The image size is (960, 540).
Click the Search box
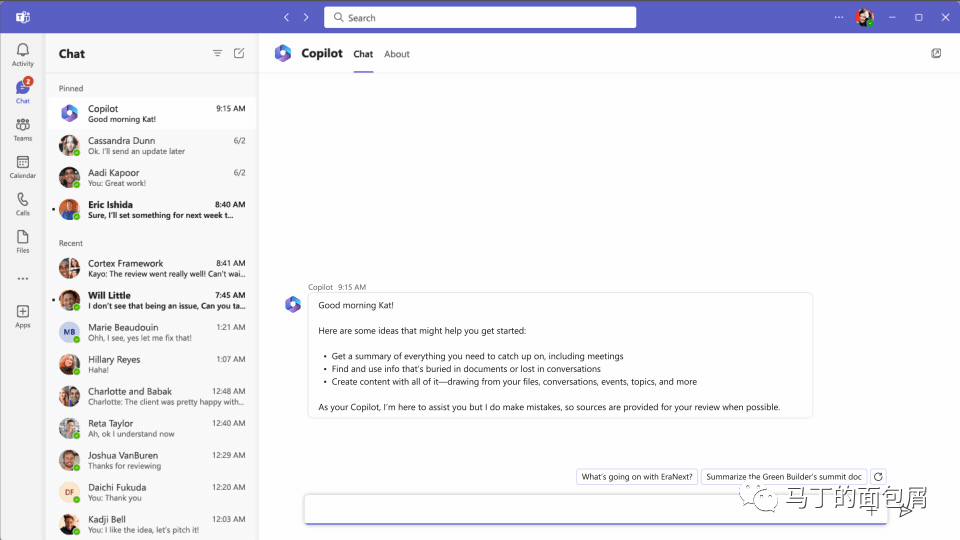[x=480, y=17]
